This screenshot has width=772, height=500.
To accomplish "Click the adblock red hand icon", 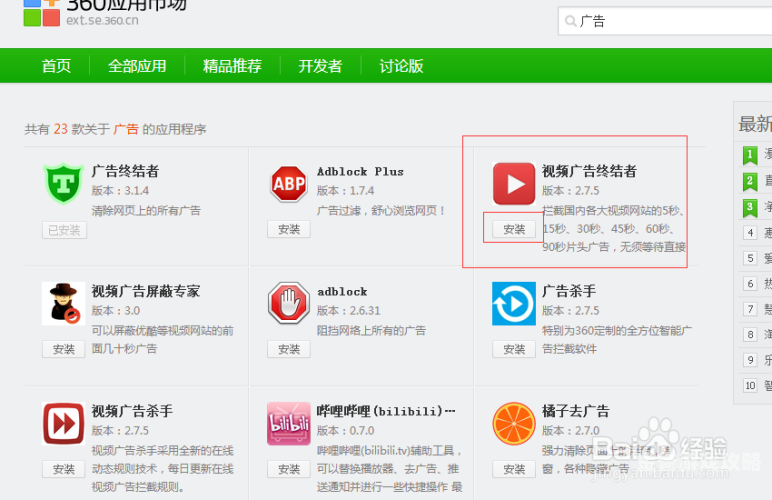I will 289,303.
